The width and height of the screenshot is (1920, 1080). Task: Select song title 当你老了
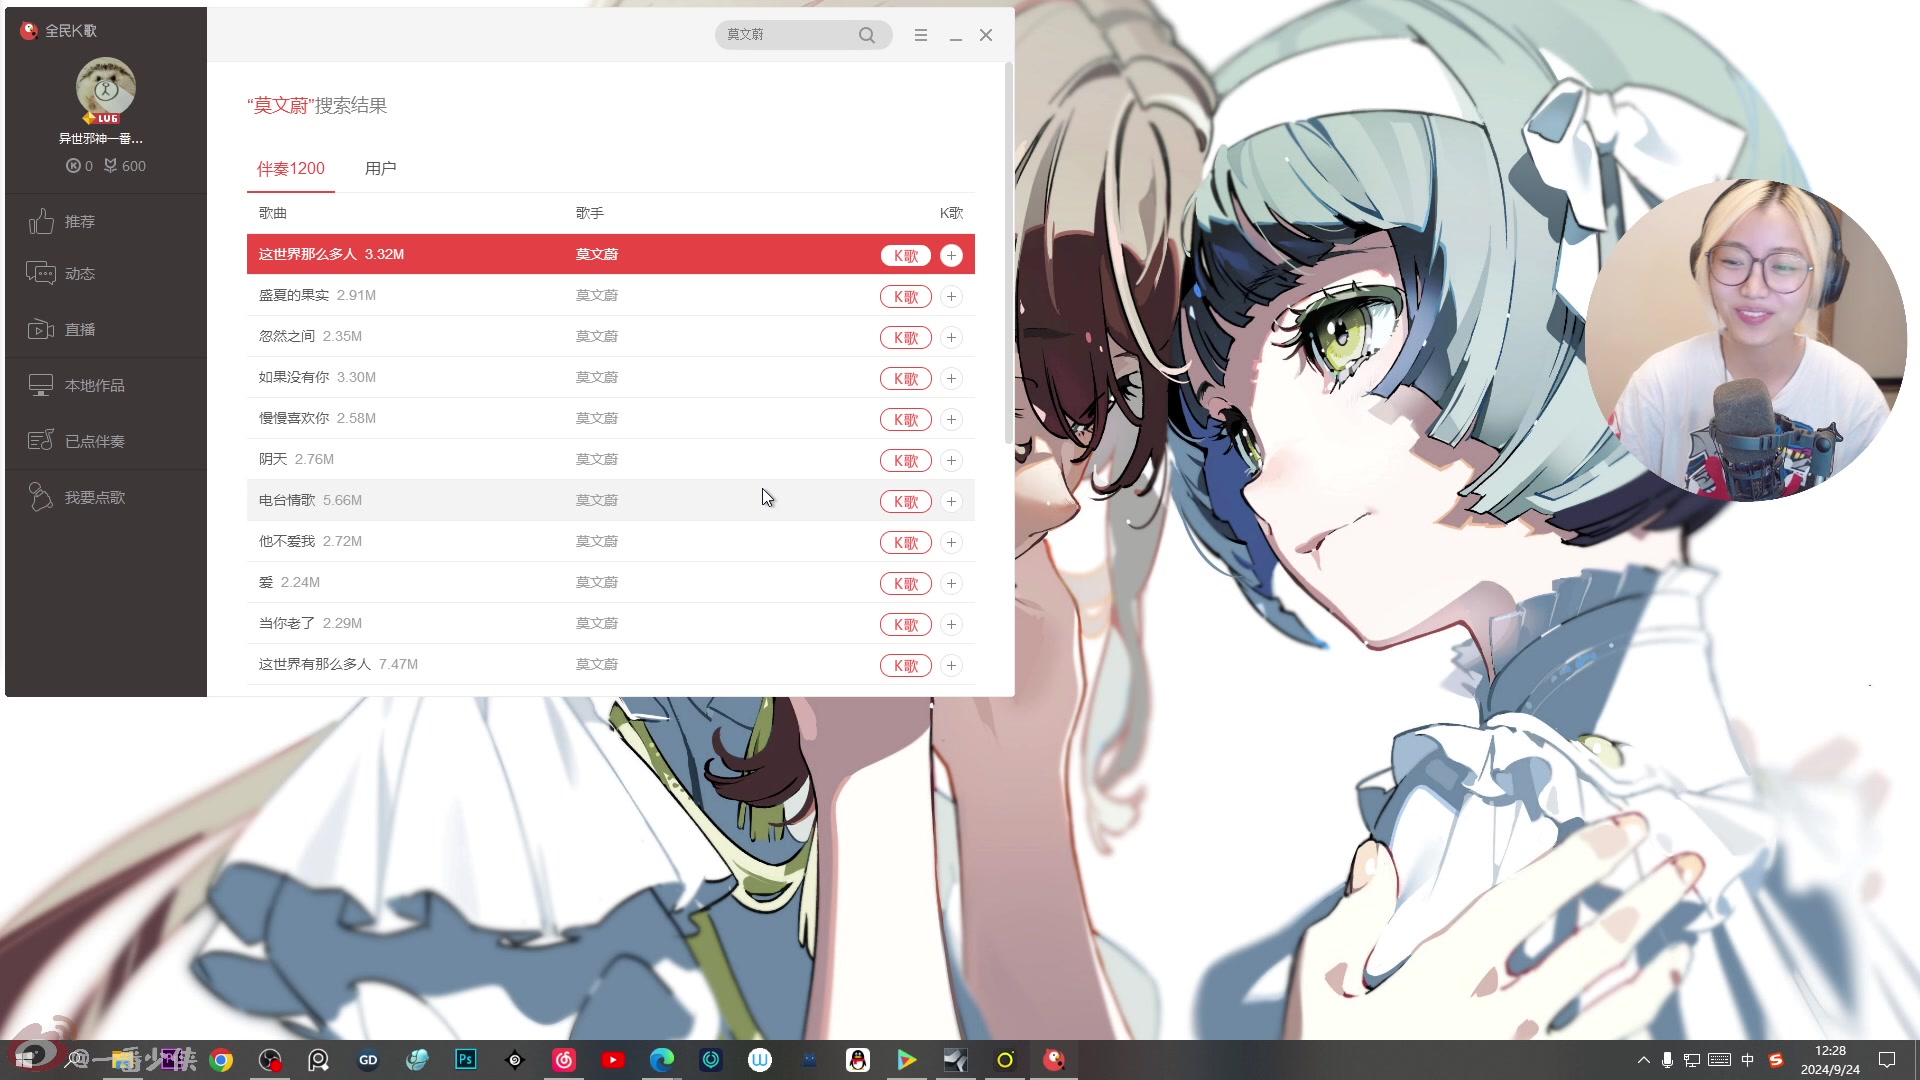pyautogui.click(x=287, y=623)
